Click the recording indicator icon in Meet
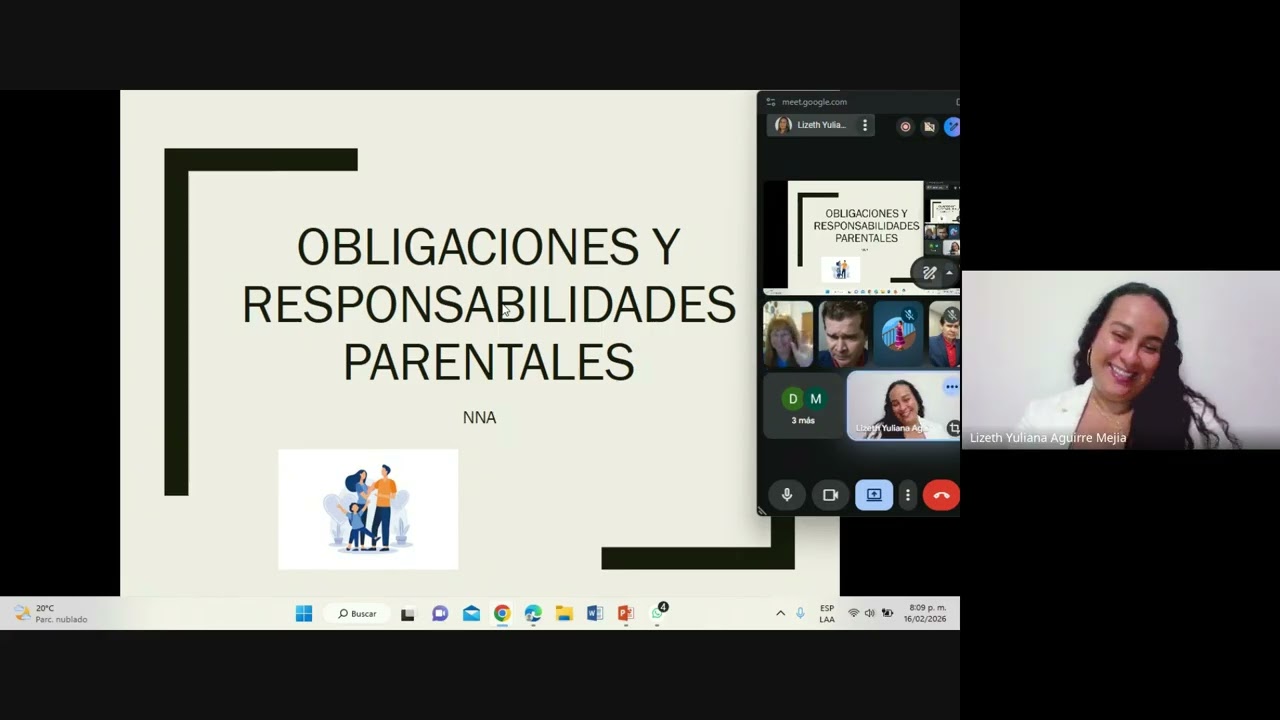The height and width of the screenshot is (720, 1280). (905, 127)
